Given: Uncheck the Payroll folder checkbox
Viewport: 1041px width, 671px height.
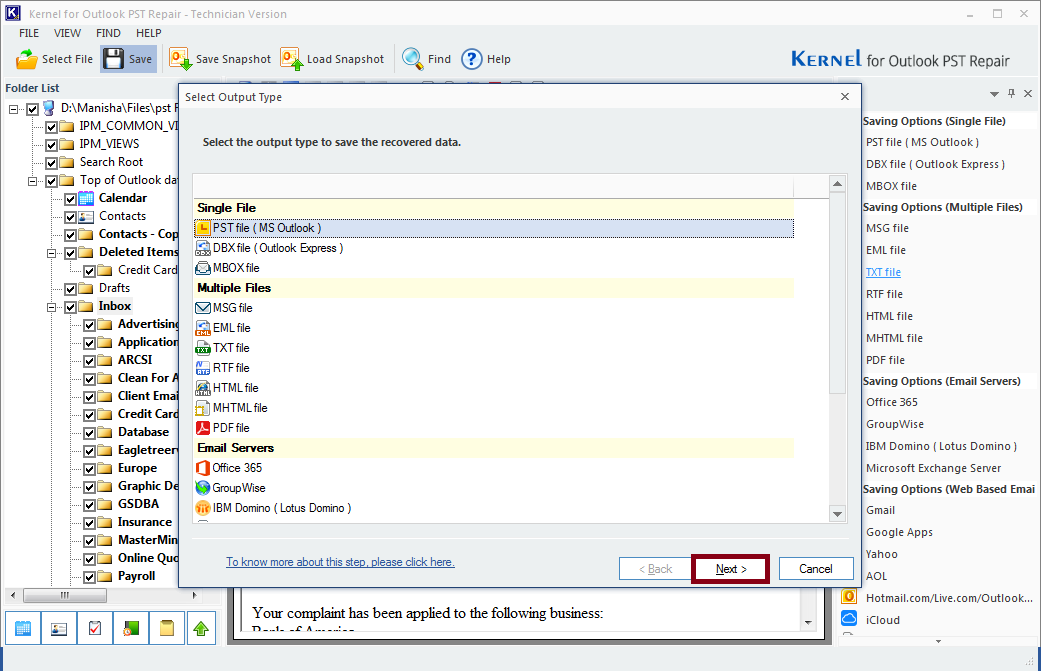Looking at the screenshot, I should pos(90,577).
